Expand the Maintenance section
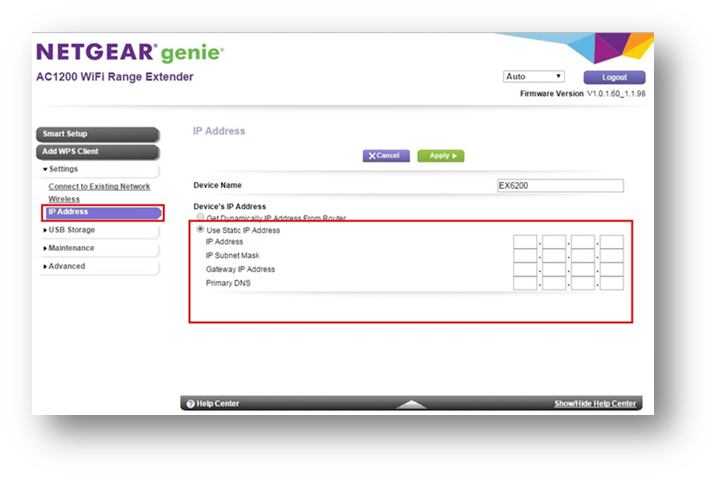This screenshot has width=719, height=480. [100, 248]
